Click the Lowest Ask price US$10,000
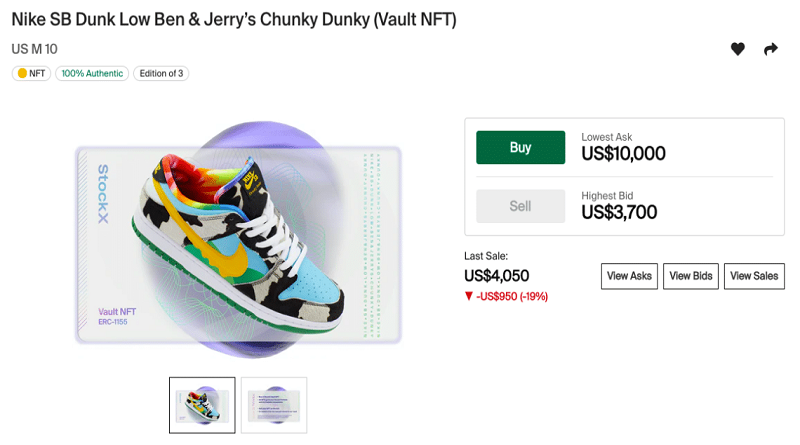The height and width of the screenshot is (445, 800). point(623,154)
